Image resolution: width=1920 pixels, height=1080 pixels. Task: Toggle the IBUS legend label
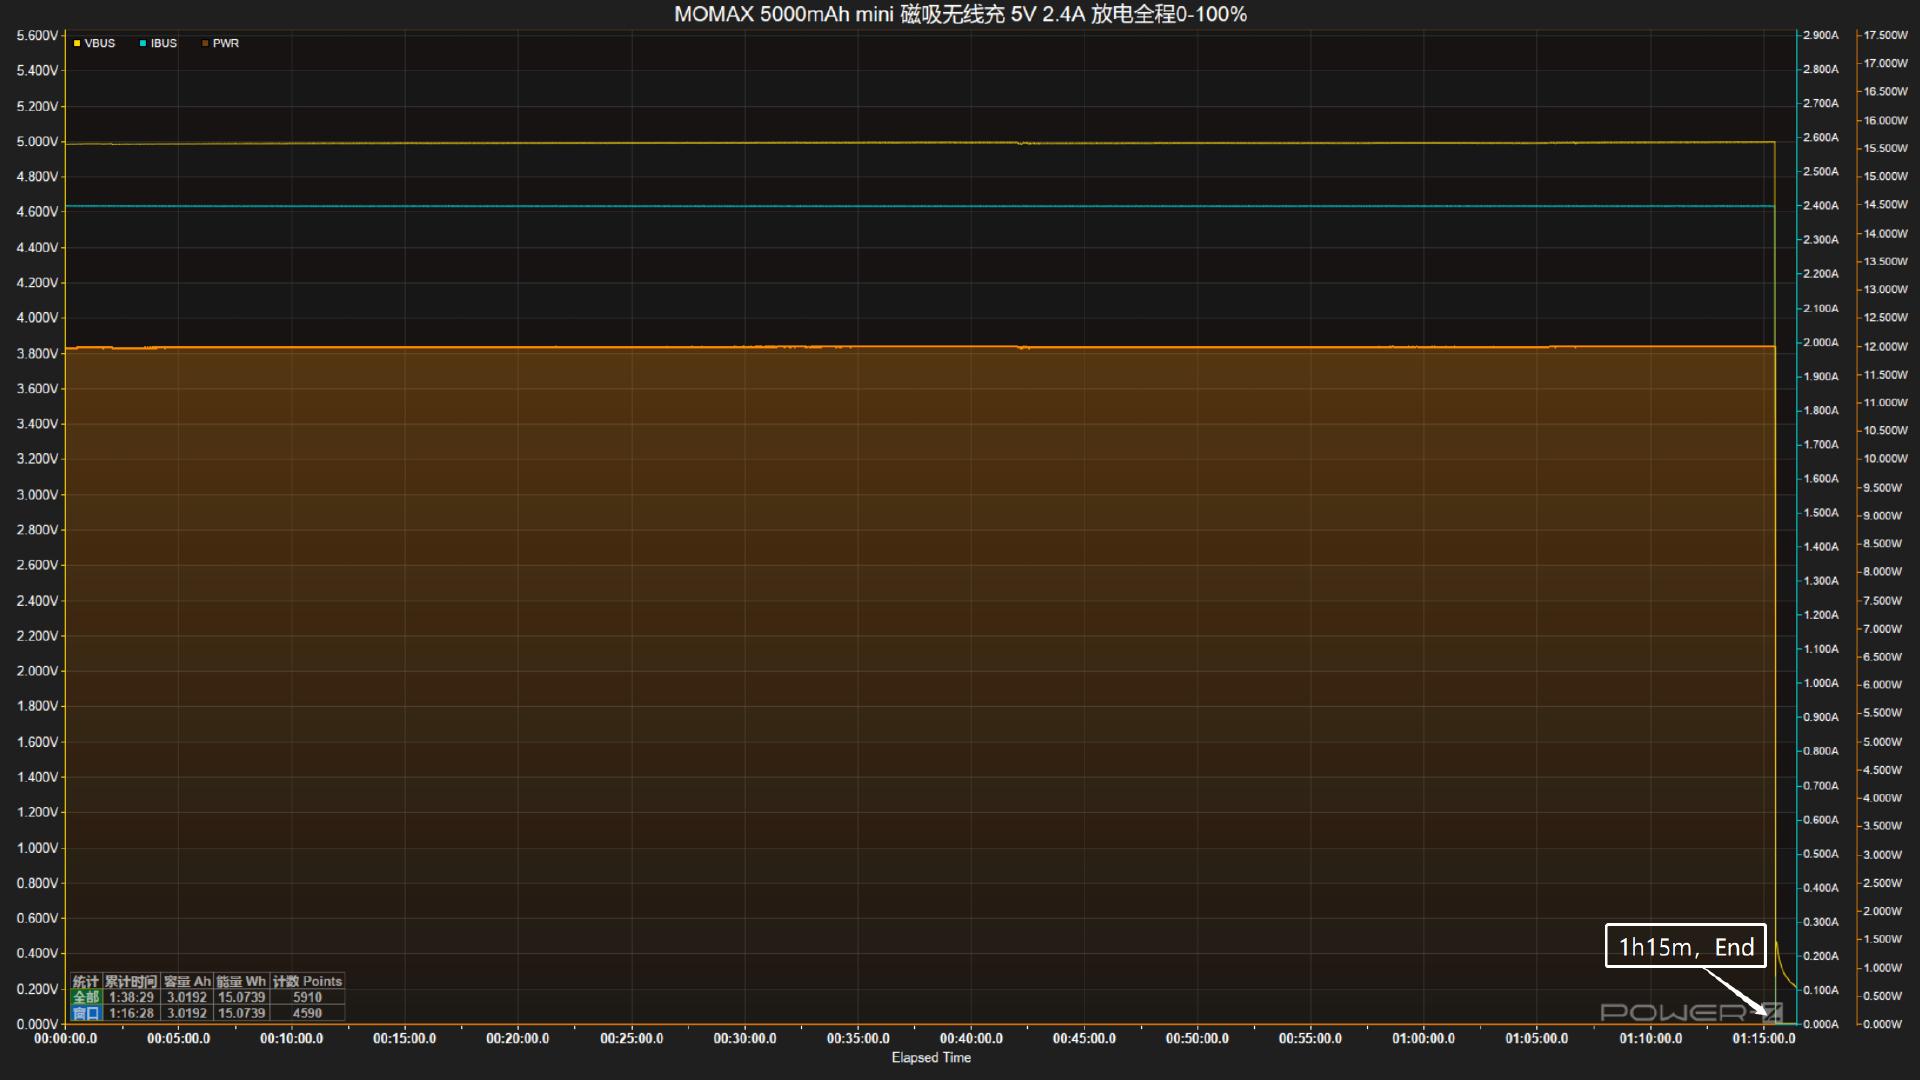tap(164, 44)
